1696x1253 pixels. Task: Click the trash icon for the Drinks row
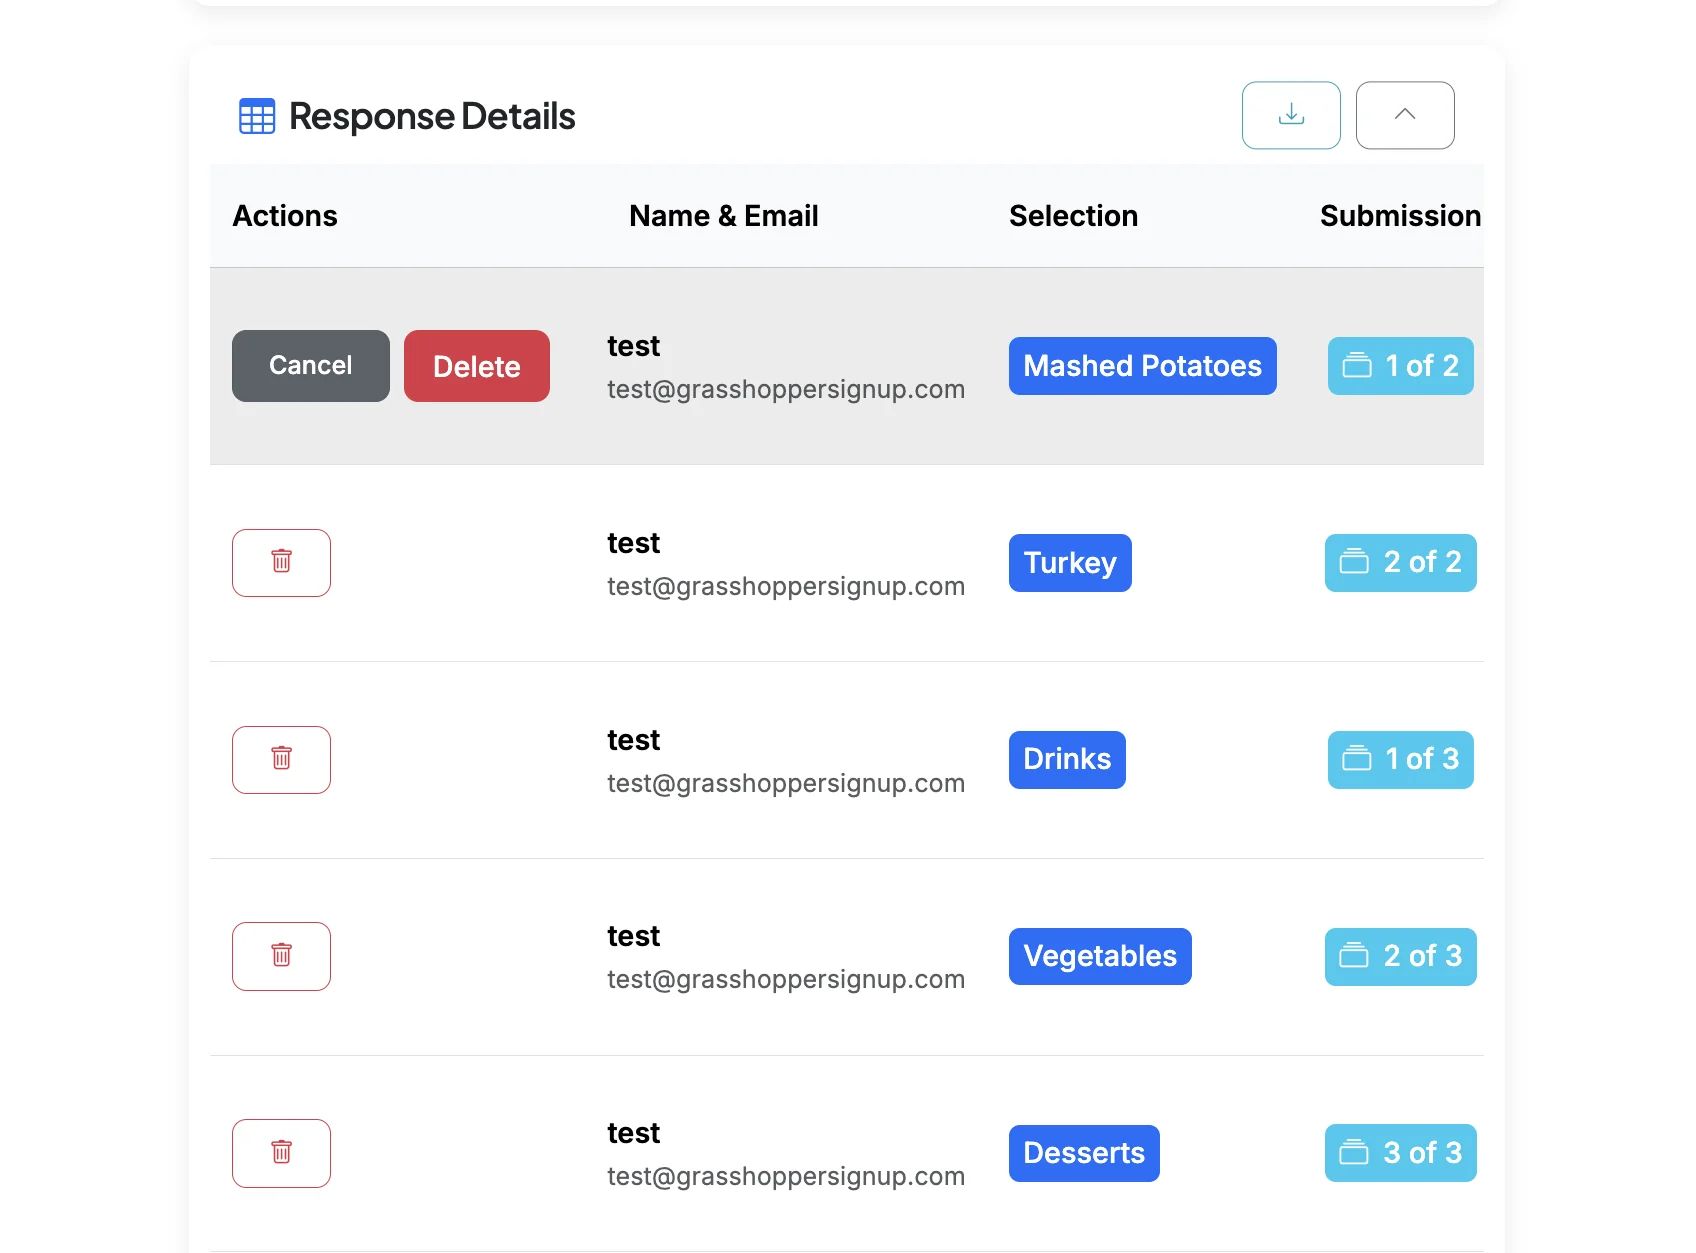[281, 759]
